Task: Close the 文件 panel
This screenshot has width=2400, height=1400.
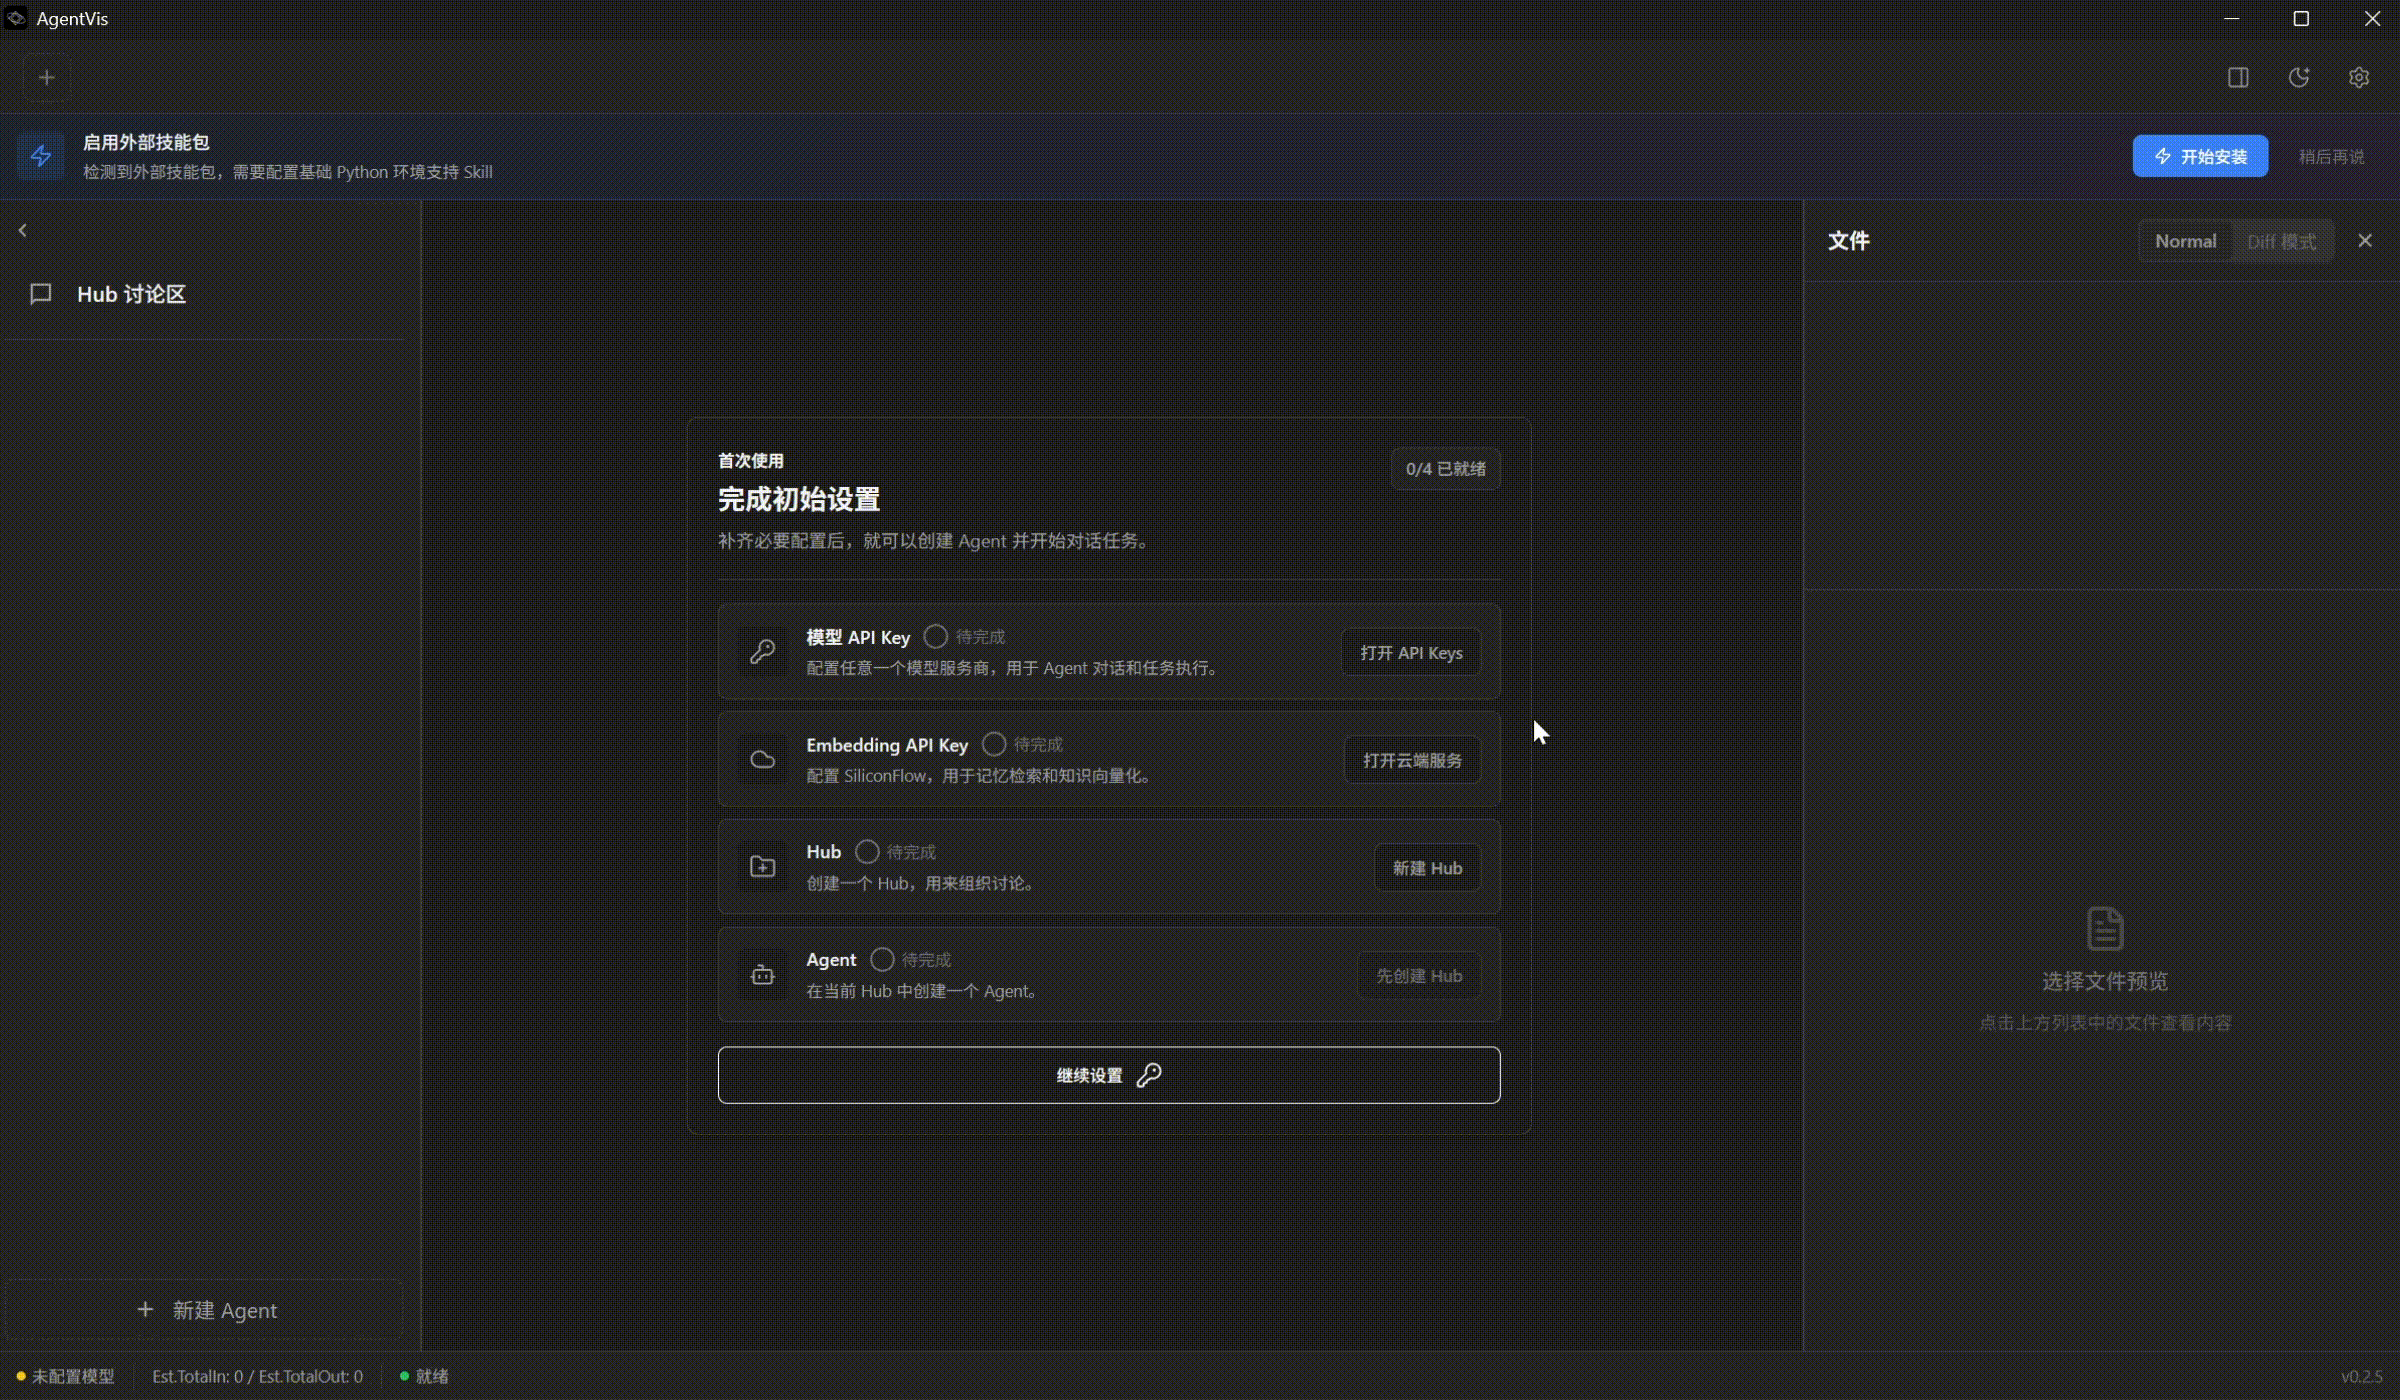Action: coord(2364,241)
